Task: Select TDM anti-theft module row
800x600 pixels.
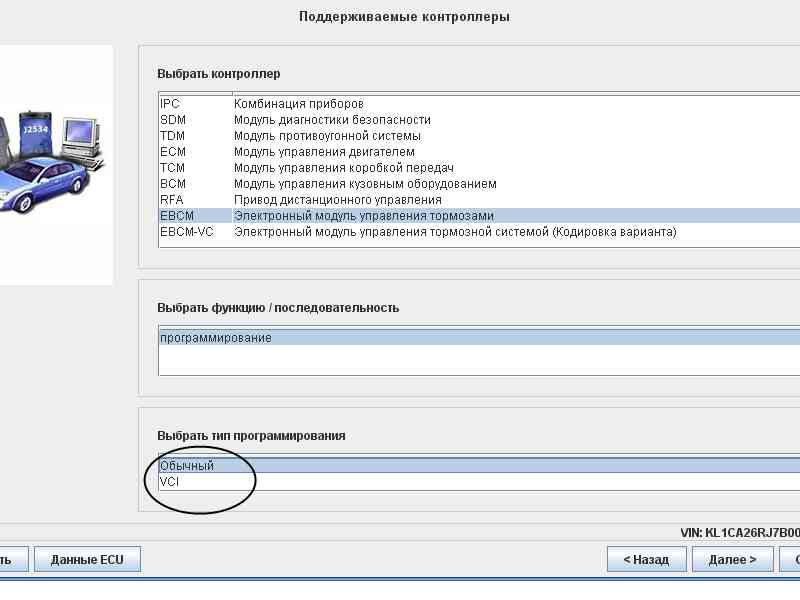Action: (480, 136)
